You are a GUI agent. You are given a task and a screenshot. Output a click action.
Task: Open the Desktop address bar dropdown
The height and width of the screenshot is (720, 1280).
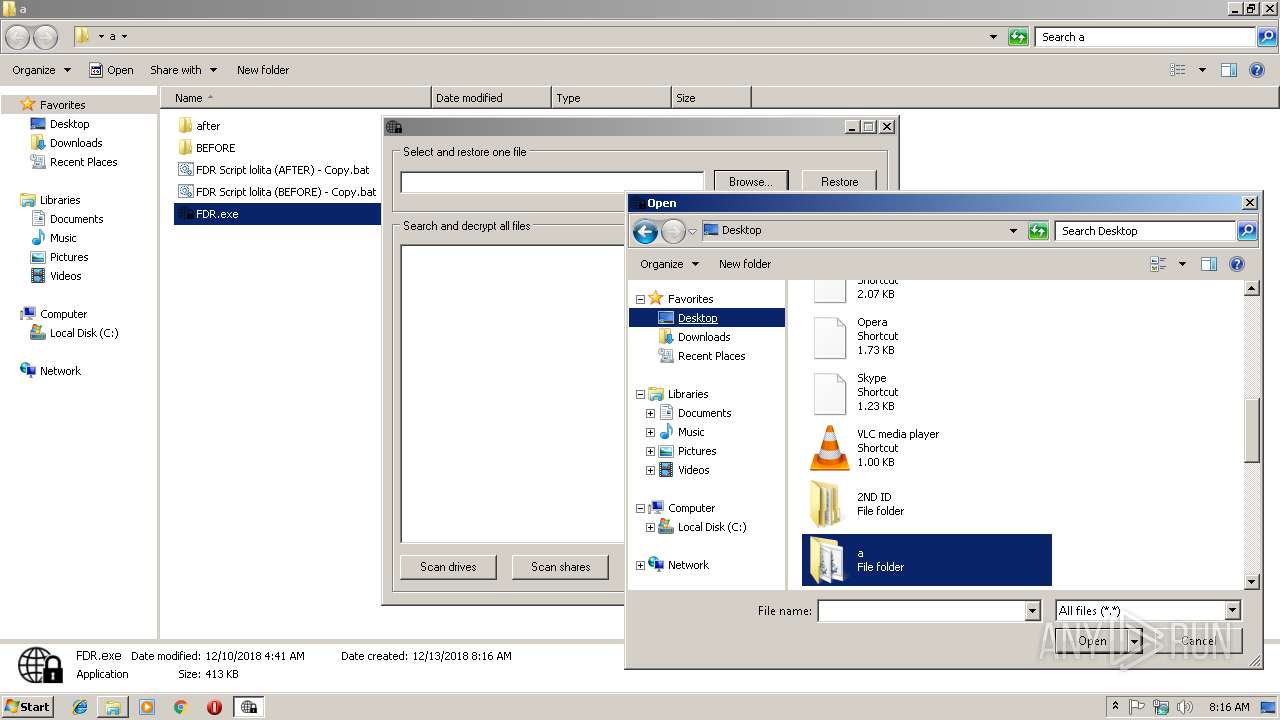pos(1014,231)
